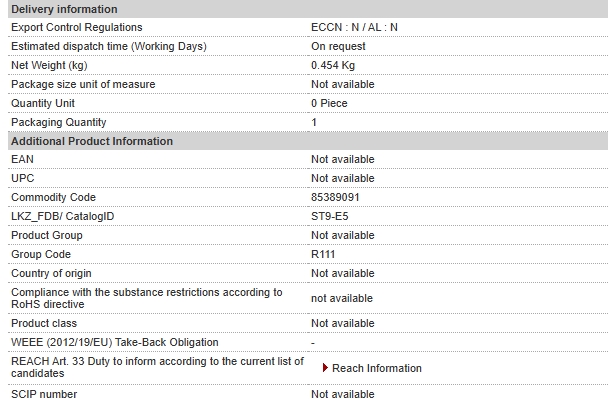Select lowercase not available RoHS value

[x=342, y=298]
